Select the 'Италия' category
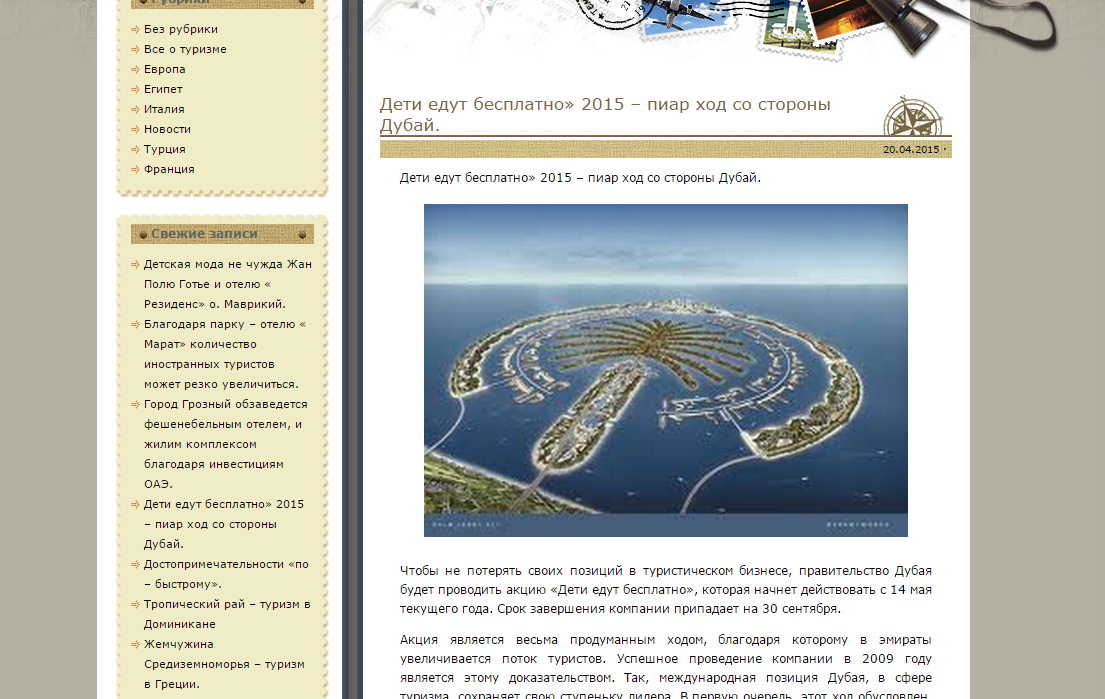Viewport: 1105px width, 699px height. 164,109
